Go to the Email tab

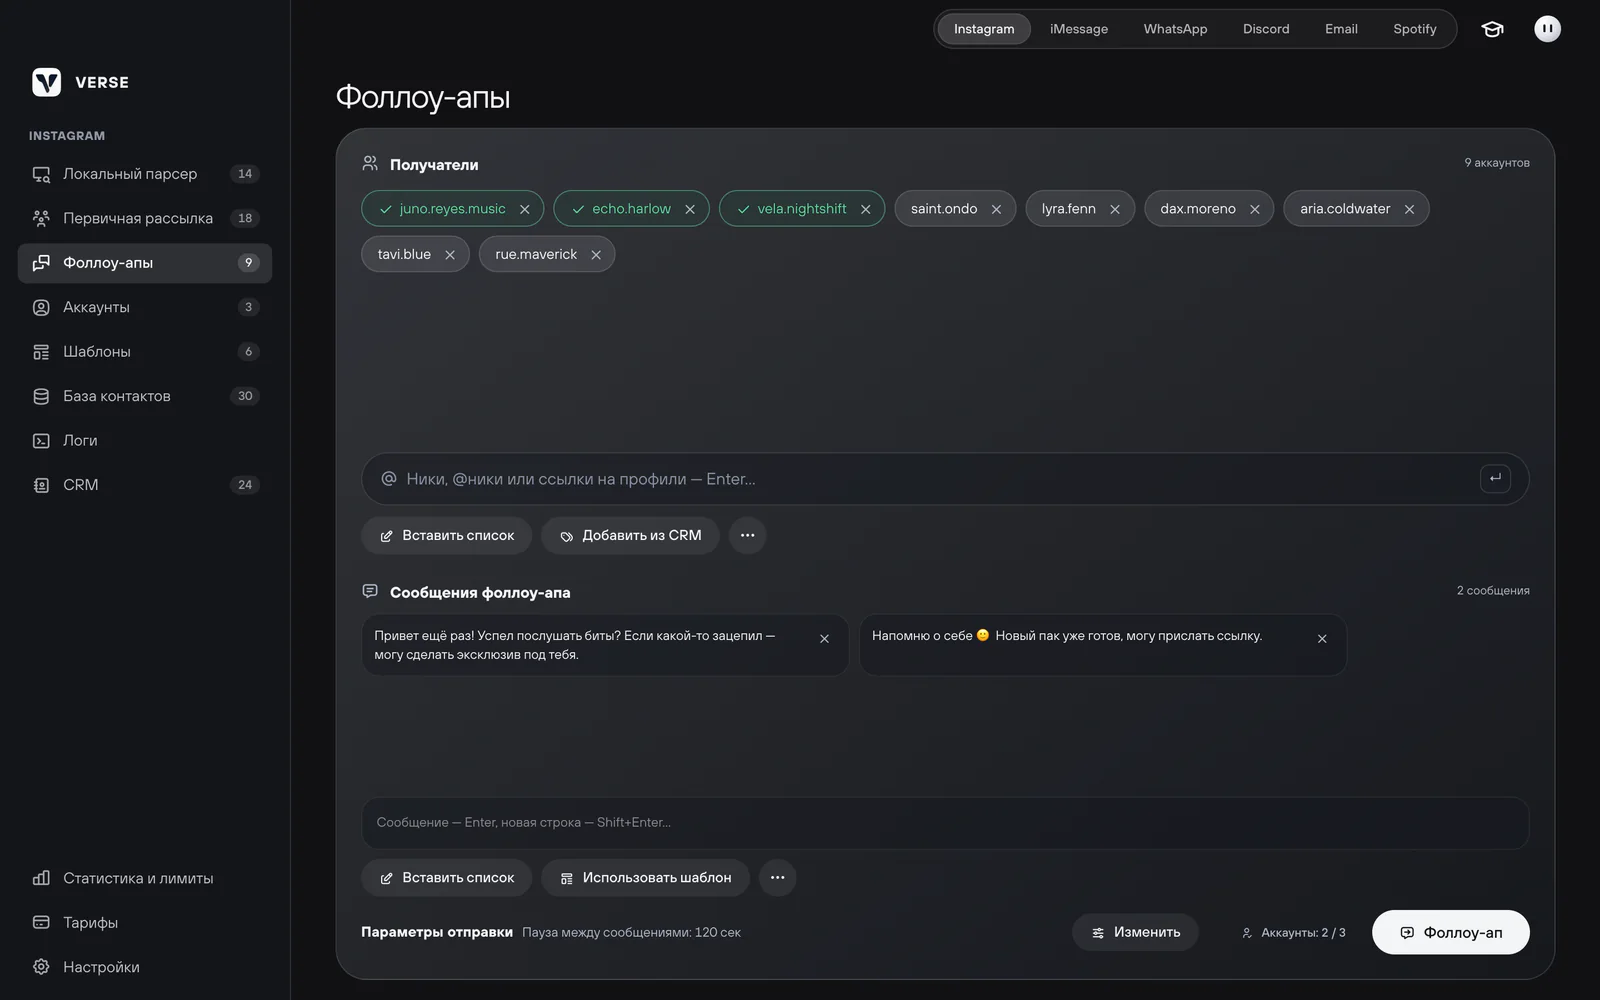(x=1341, y=29)
